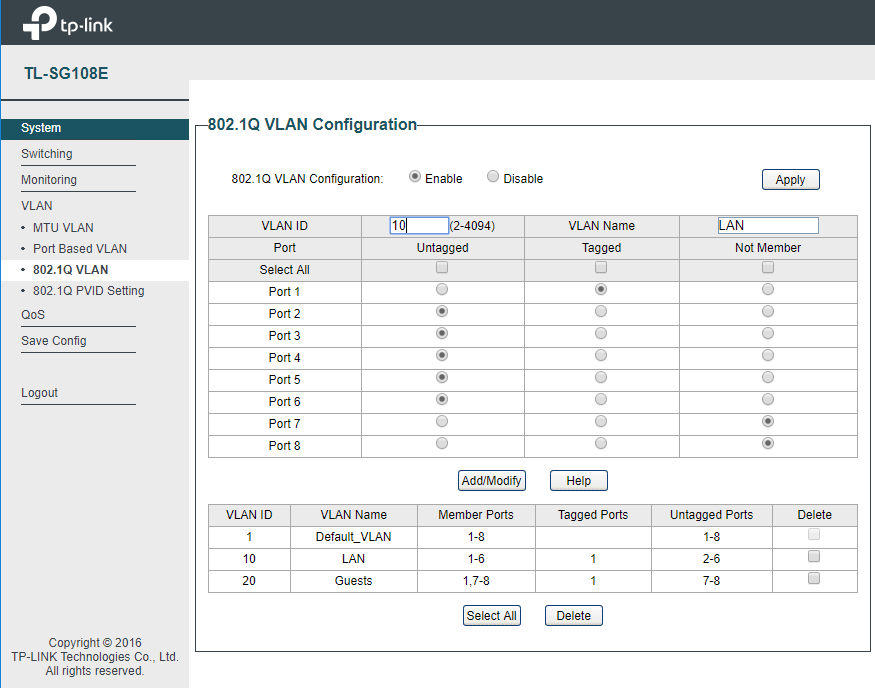Focus the VLAN Name input field

[x=768, y=225]
